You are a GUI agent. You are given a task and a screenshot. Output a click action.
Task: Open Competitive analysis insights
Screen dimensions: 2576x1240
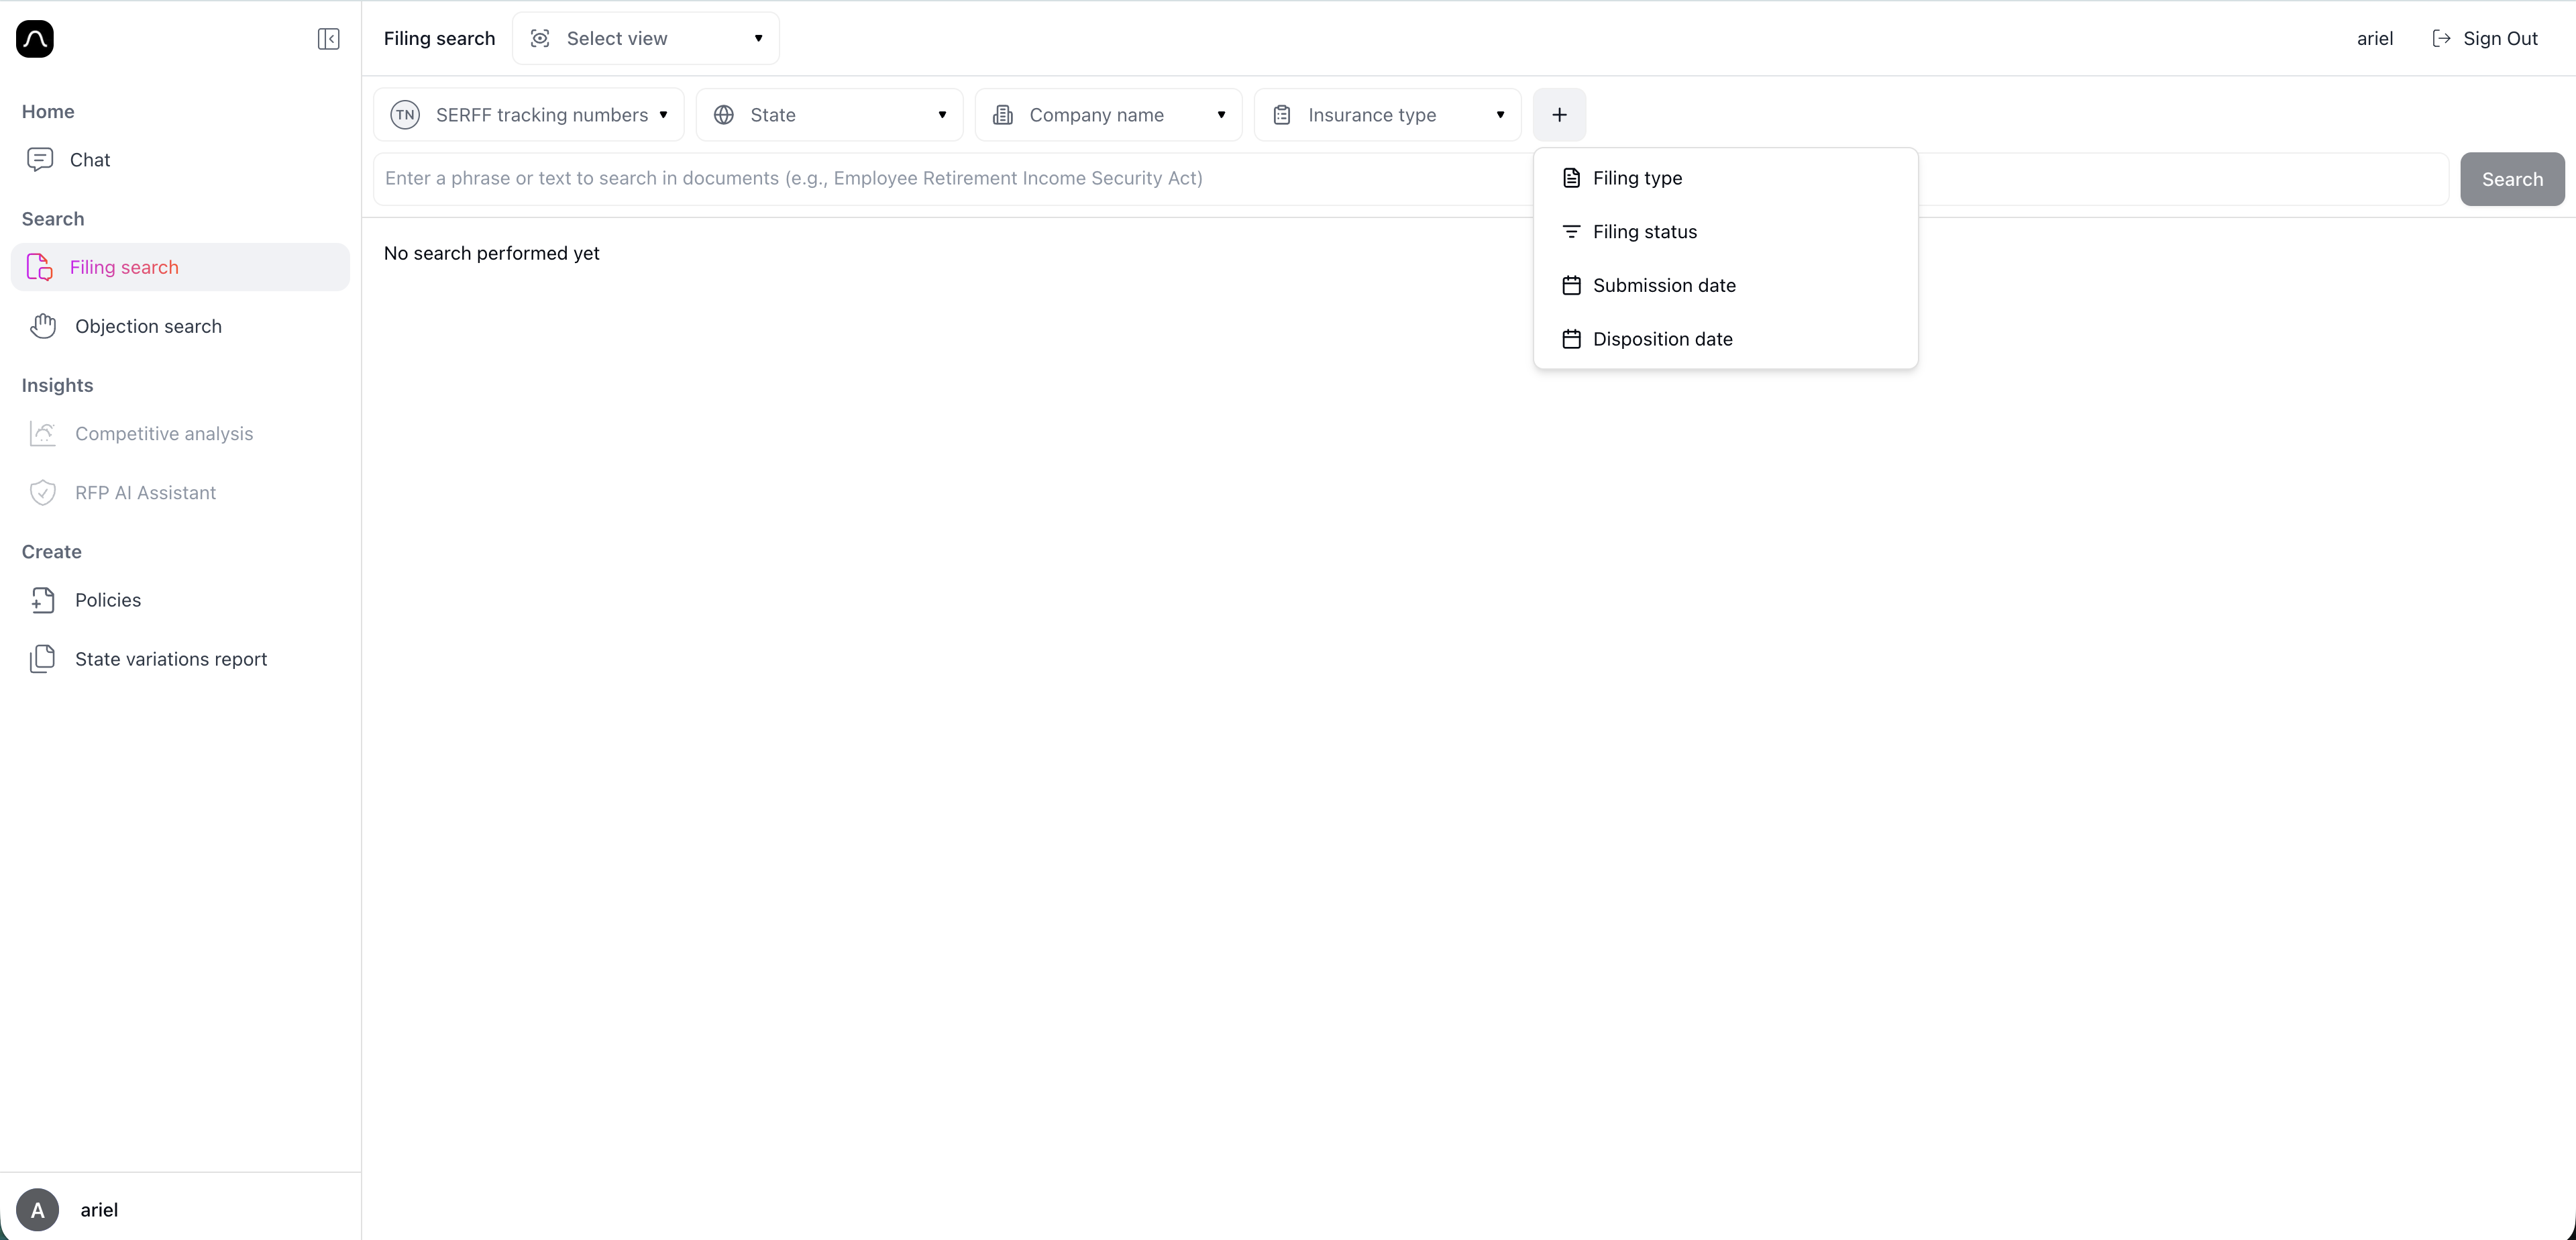tap(163, 434)
